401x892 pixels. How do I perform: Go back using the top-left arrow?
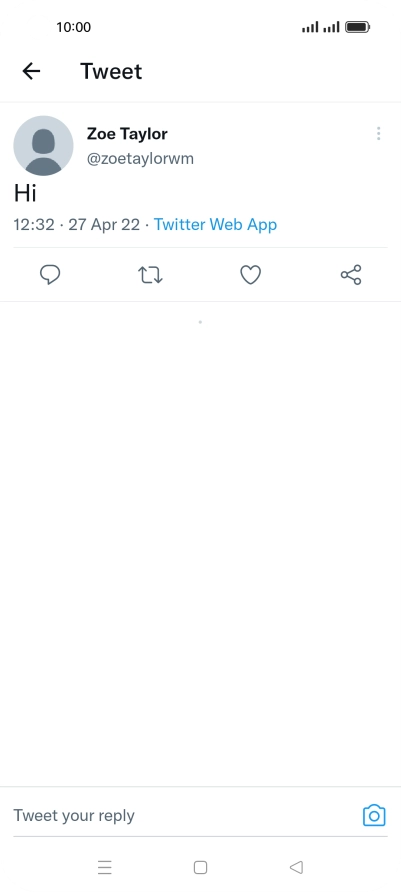pyautogui.click(x=31, y=71)
